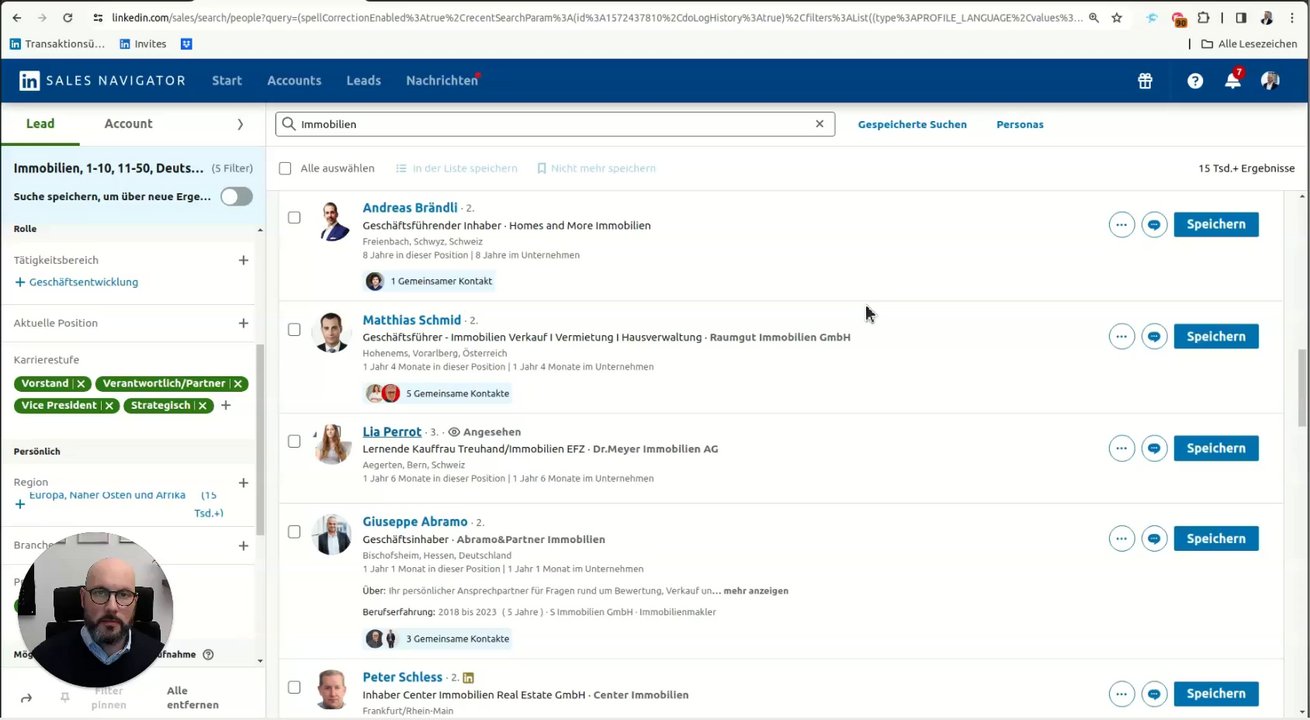Viewport: 1310px width, 720px height.
Task: Message Peter Schless via chat icon
Action: (x=1154, y=694)
